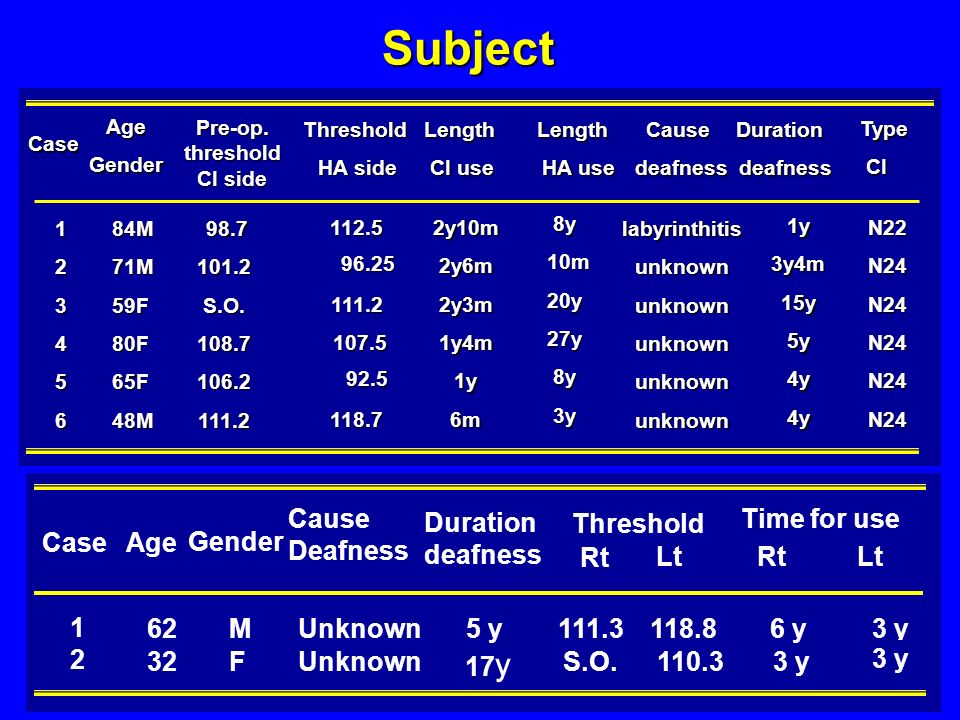Click the '3y4m' deafness duration
This screenshot has width=960, height=720.
point(797,264)
